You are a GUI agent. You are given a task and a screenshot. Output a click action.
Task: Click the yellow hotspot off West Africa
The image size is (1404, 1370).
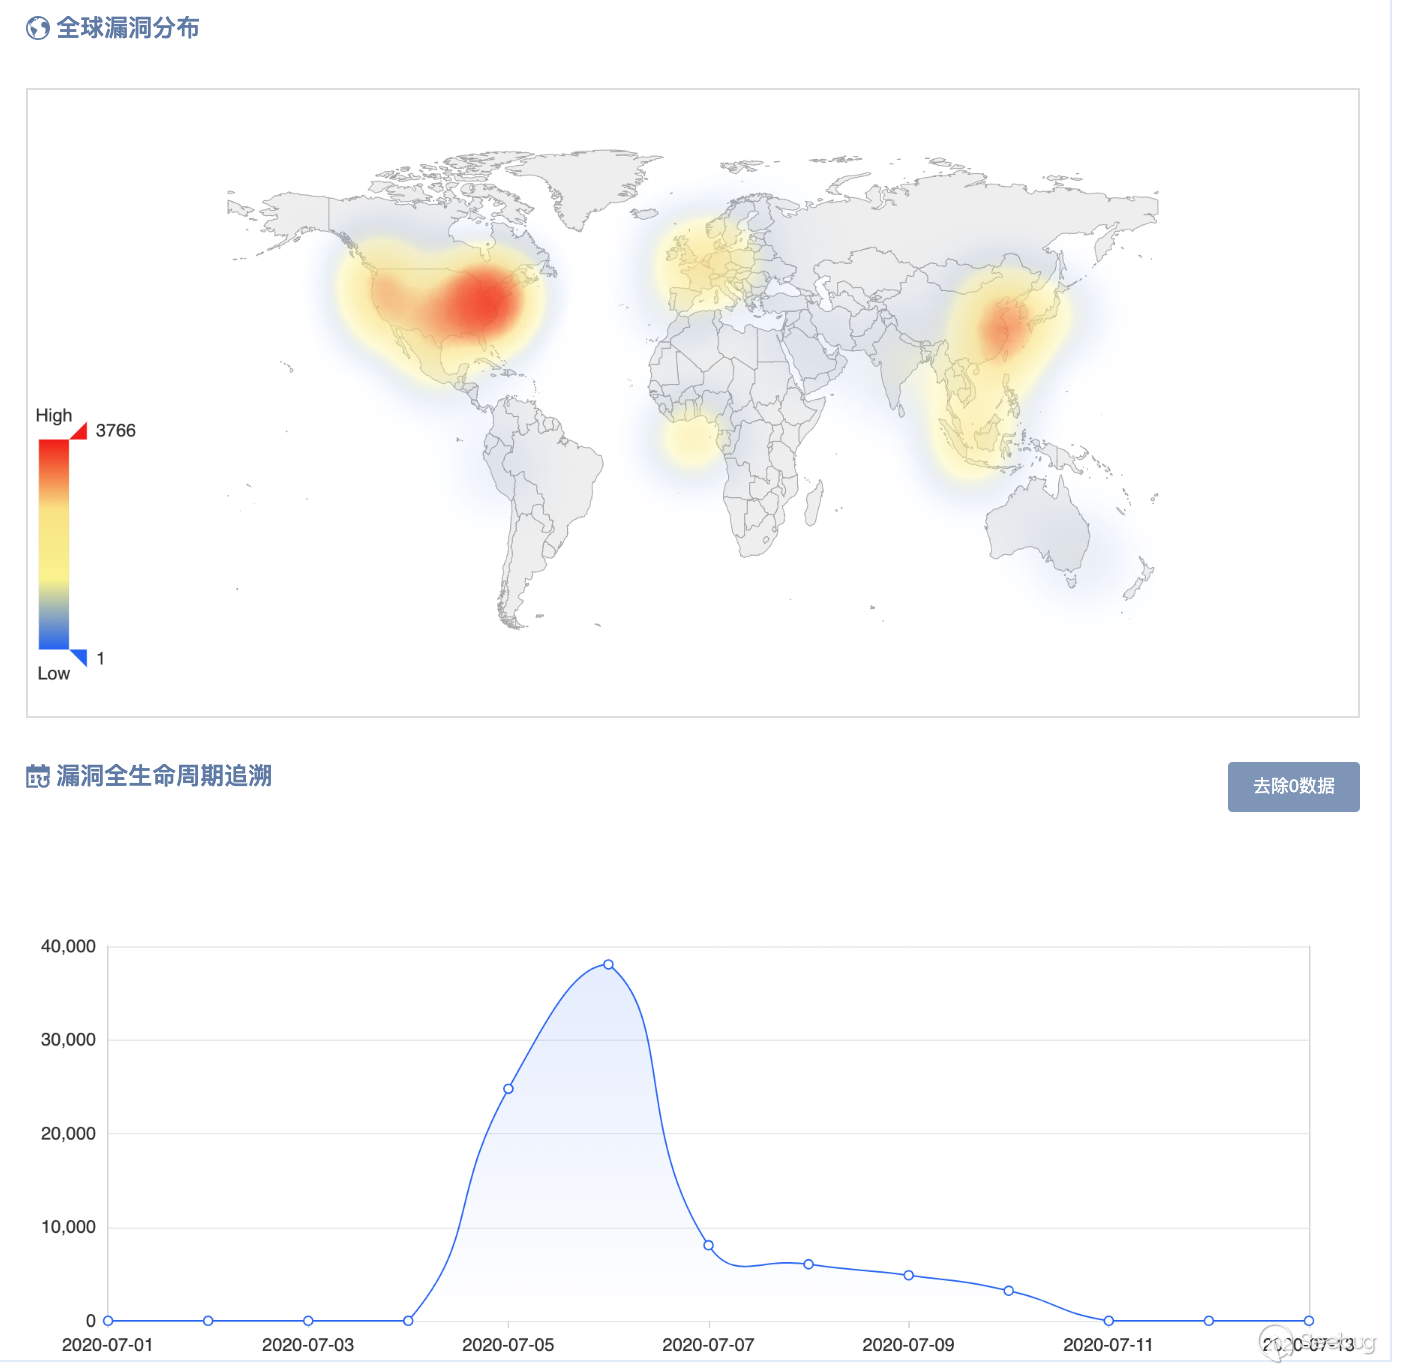pos(689,441)
